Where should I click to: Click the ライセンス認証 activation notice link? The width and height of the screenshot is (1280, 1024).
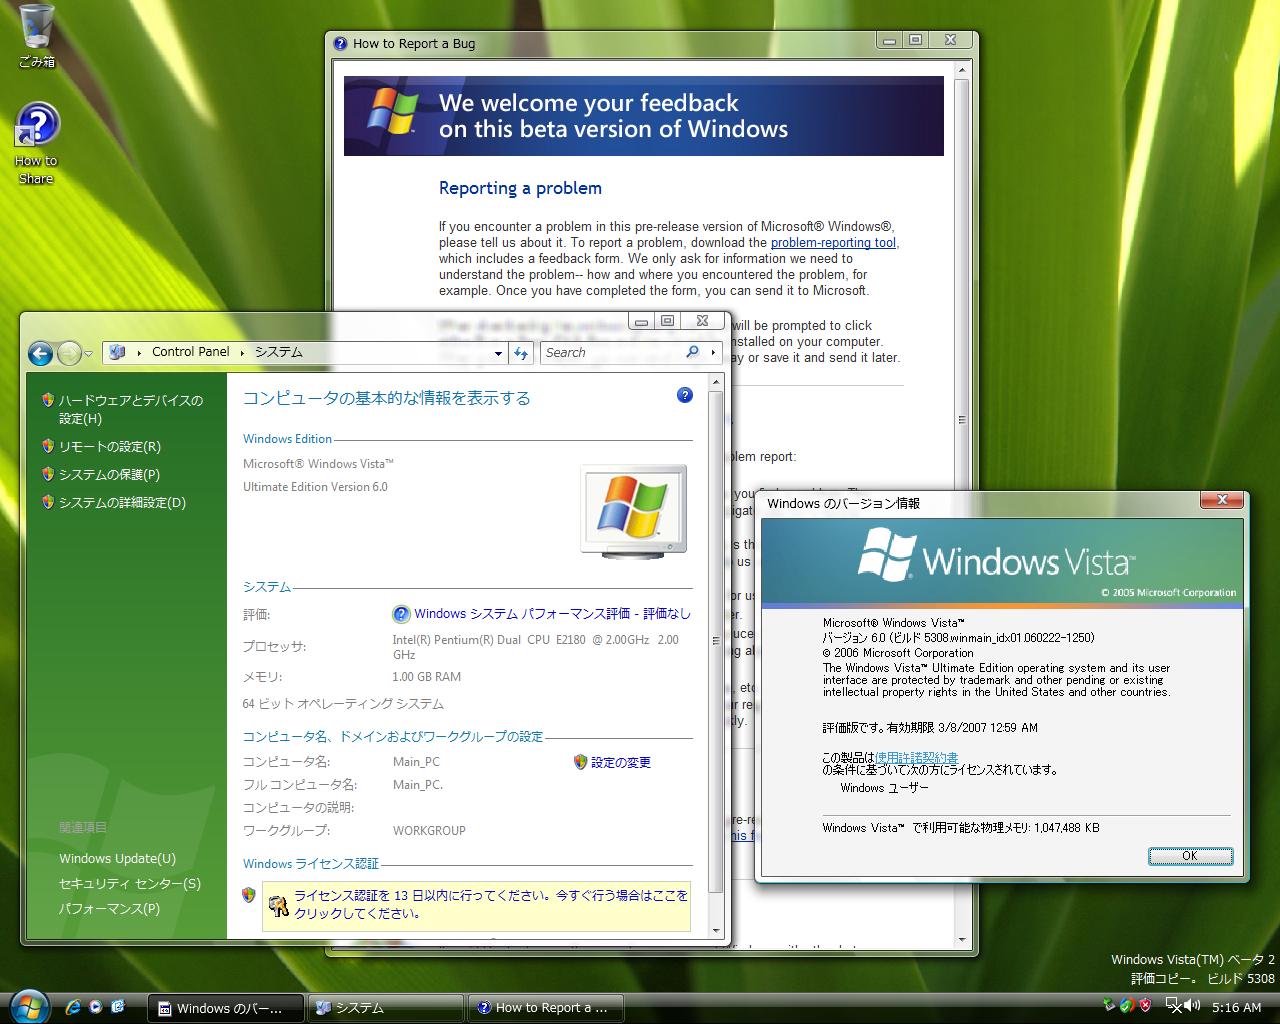tap(491, 905)
